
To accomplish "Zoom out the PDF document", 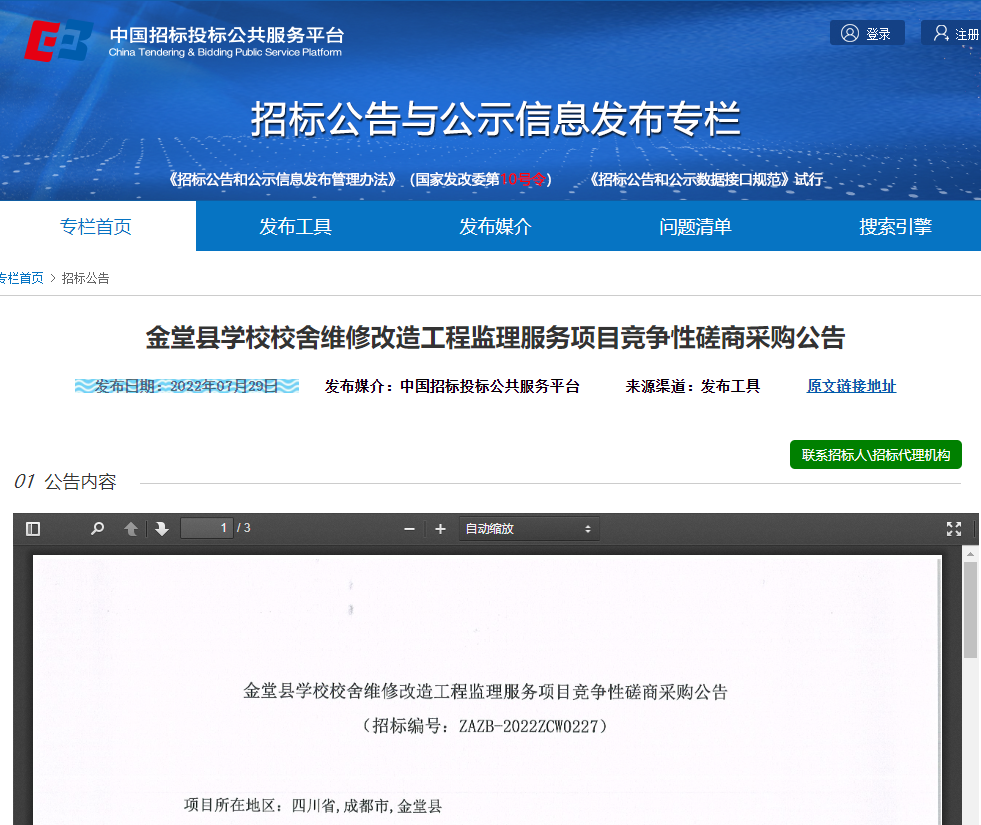I will (x=410, y=529).
